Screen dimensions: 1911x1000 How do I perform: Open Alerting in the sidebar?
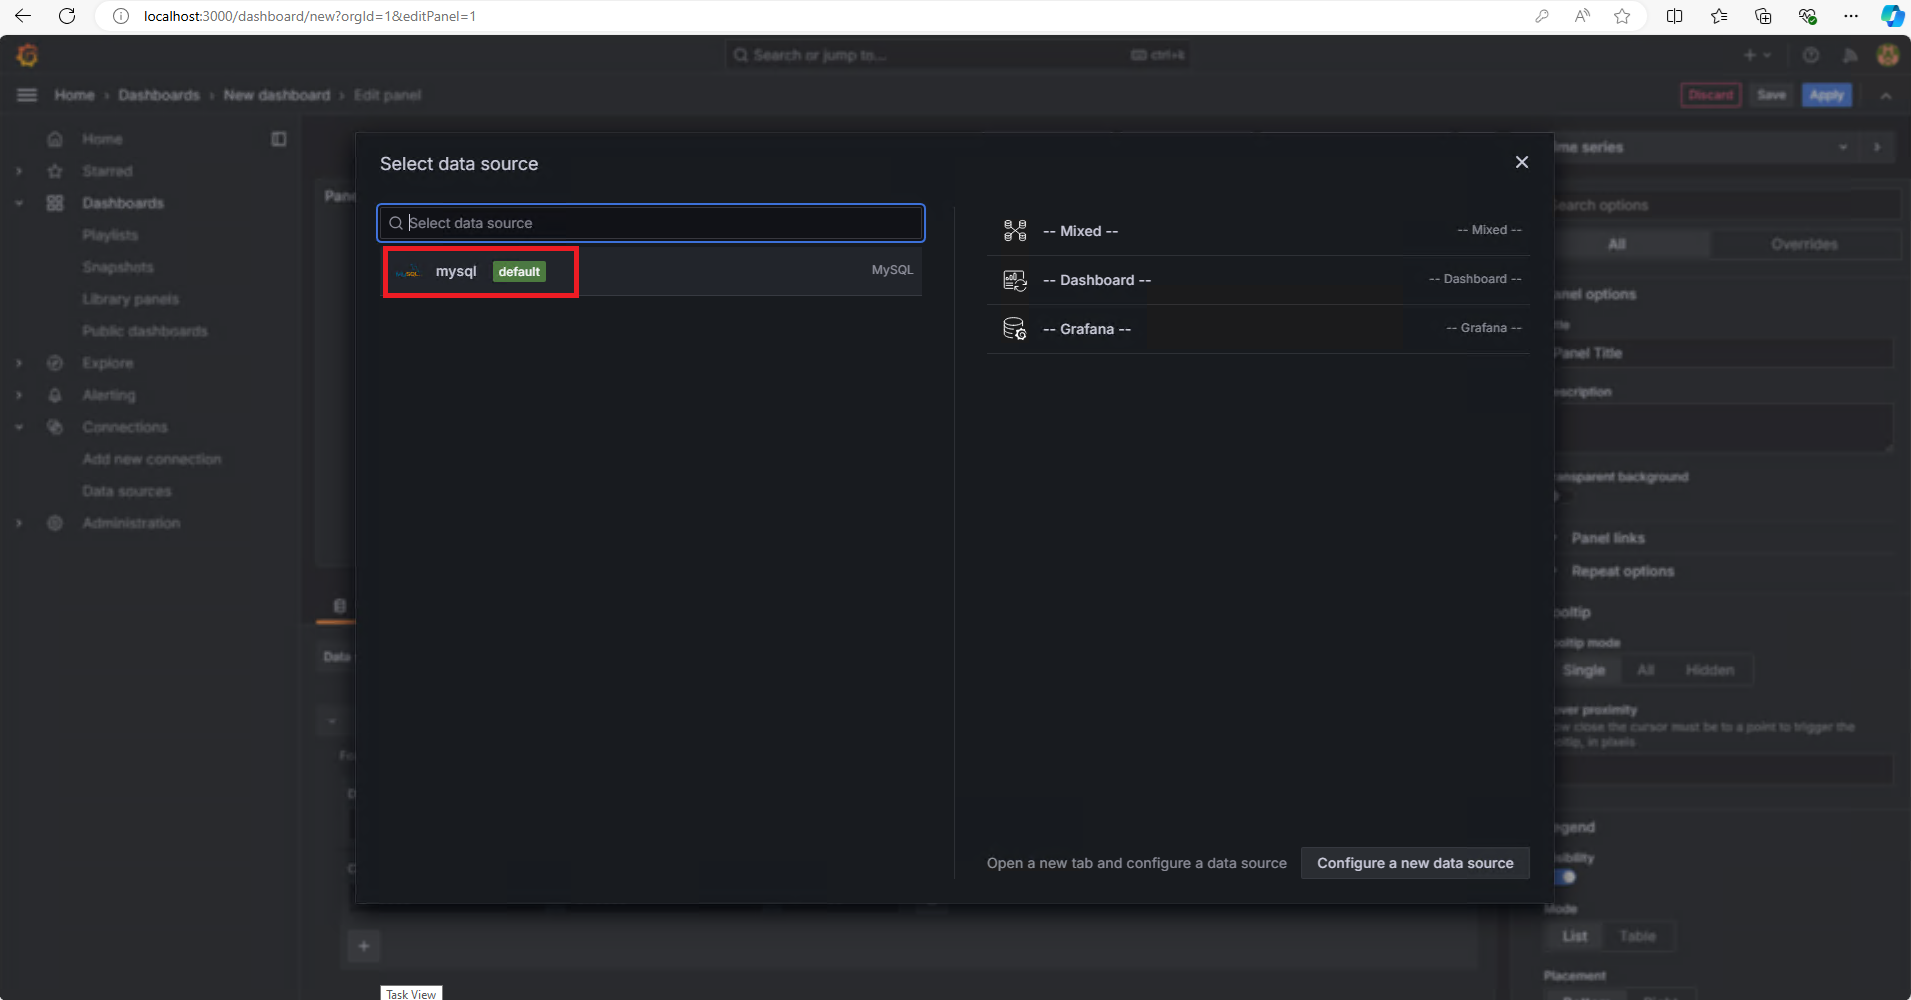pos(109,395)
